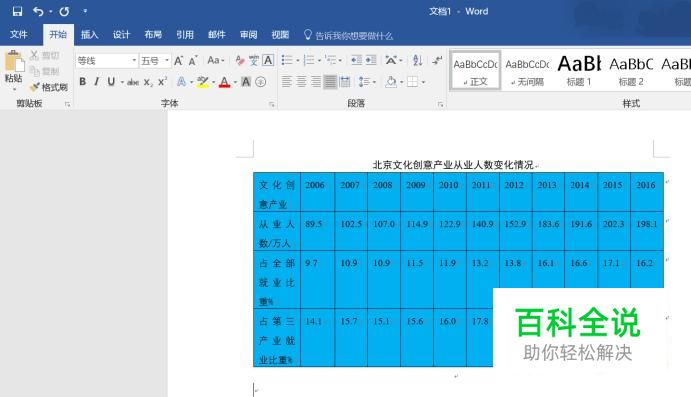
Task: Apply bullet list formatting
Action: [x=287, y=60]
